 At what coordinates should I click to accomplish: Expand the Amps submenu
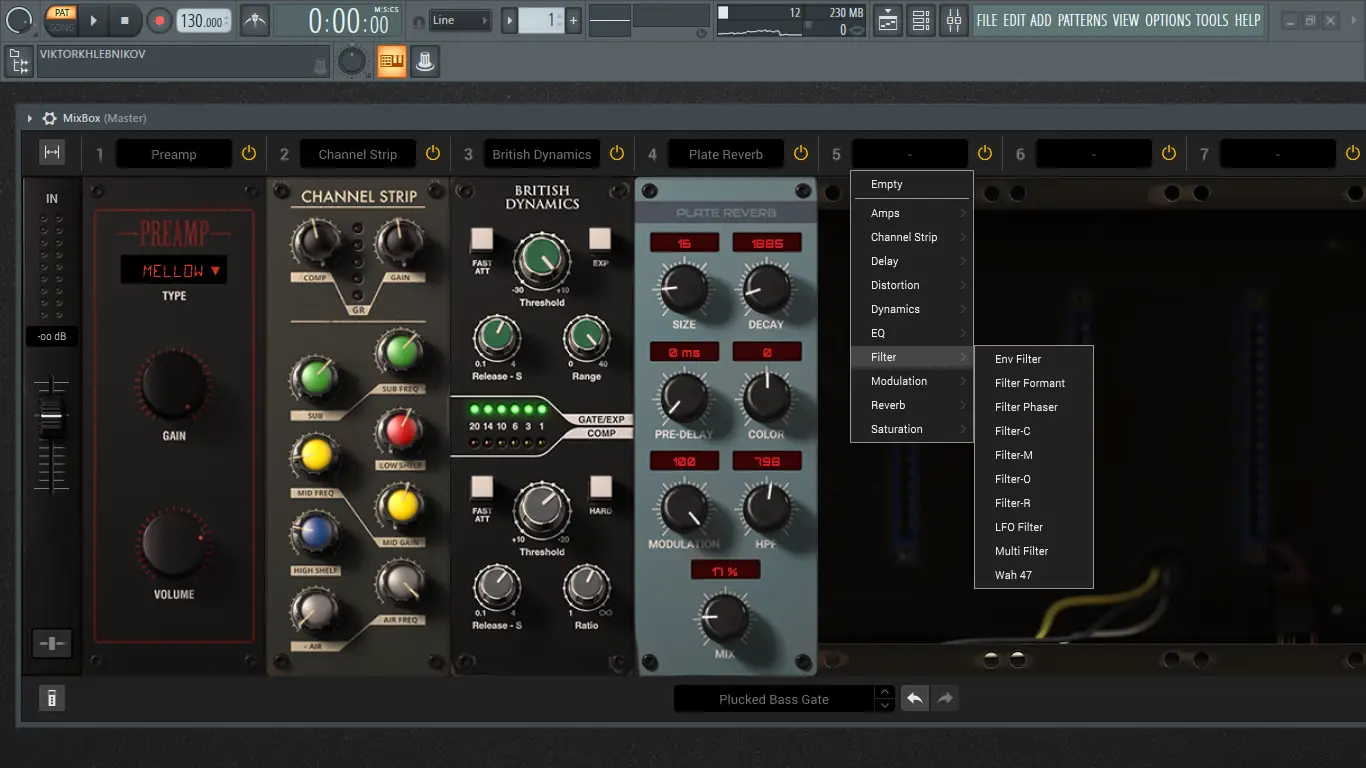click(912, 213)
